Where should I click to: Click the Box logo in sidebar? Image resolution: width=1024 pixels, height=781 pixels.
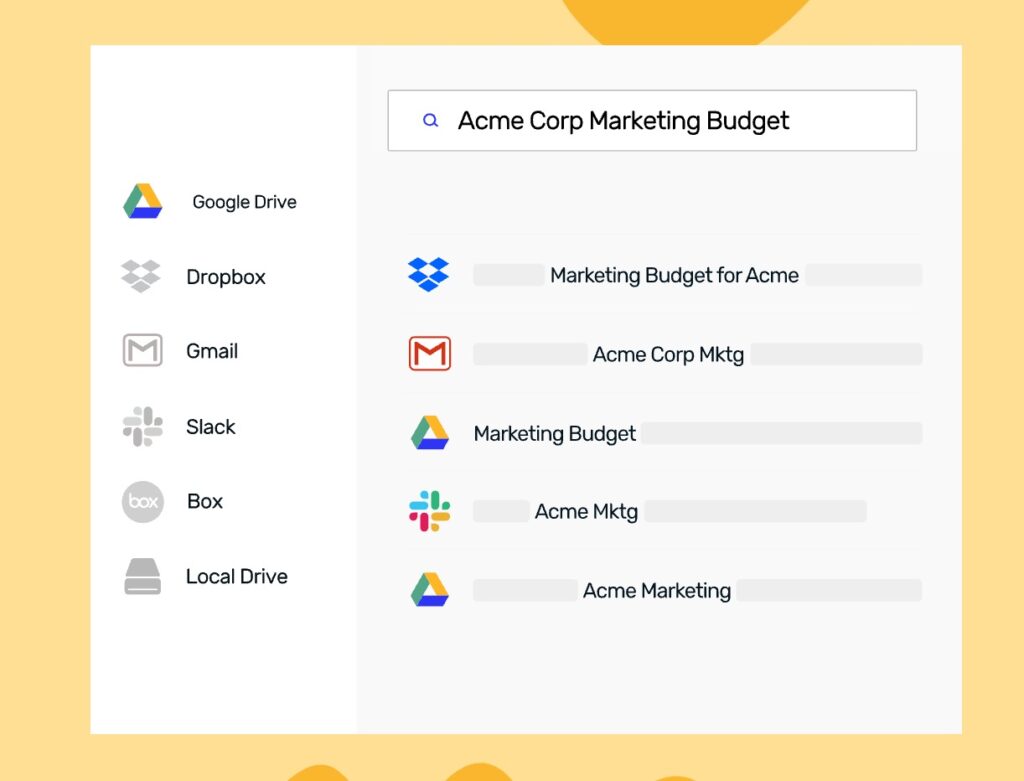(142, 502)
